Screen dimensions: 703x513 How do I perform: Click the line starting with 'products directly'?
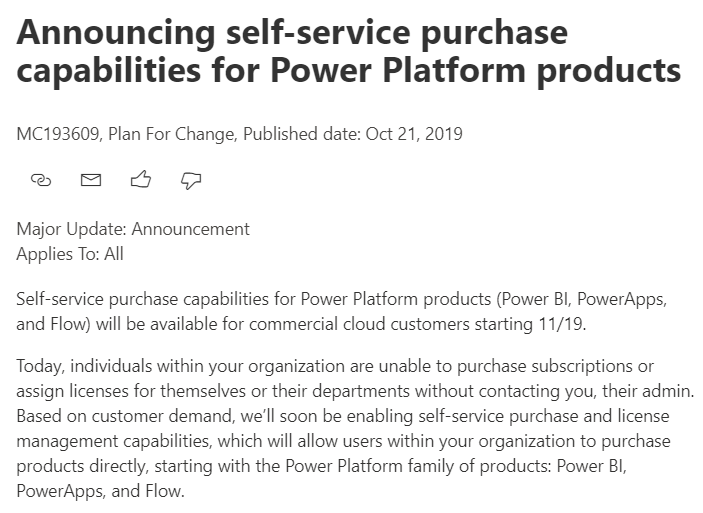click(x=321, y=466)
